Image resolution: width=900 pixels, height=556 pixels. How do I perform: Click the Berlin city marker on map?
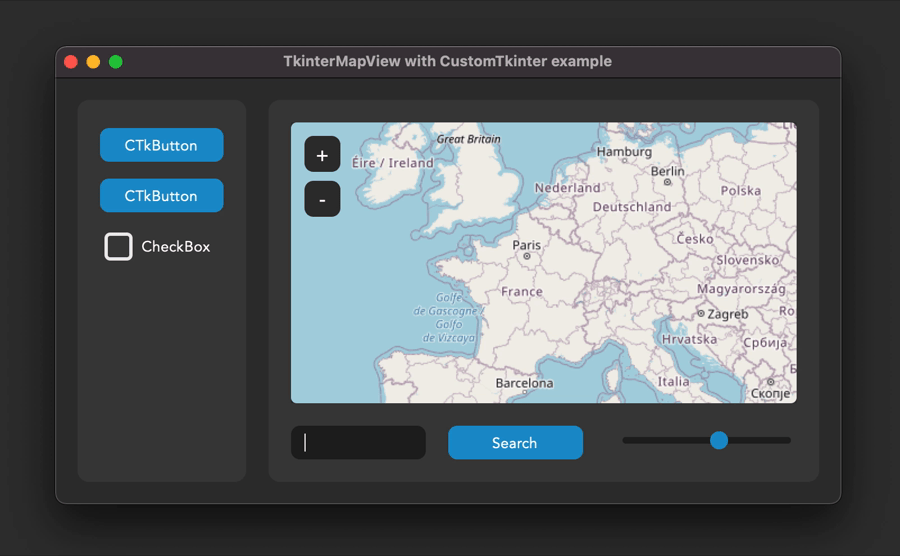click(x=667, y=182)
